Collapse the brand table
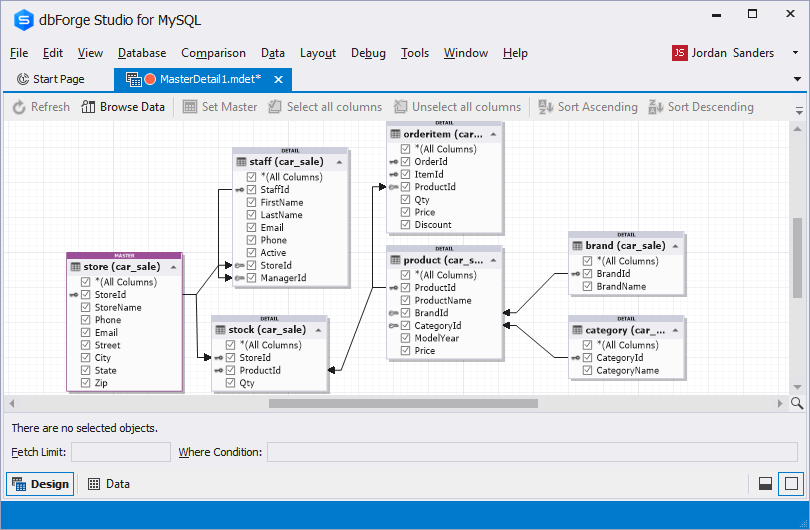The height and width of the screenshot is (530, 810). click(x=675, y=246)
